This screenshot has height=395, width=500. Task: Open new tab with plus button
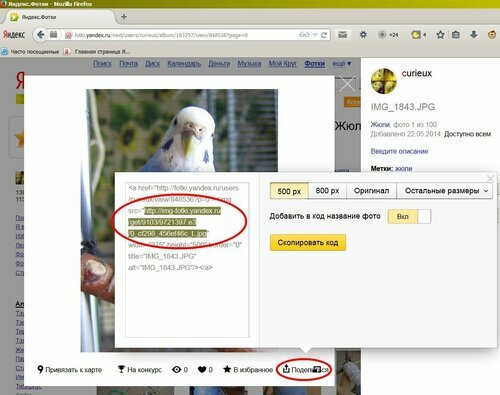tap(124, 17)
